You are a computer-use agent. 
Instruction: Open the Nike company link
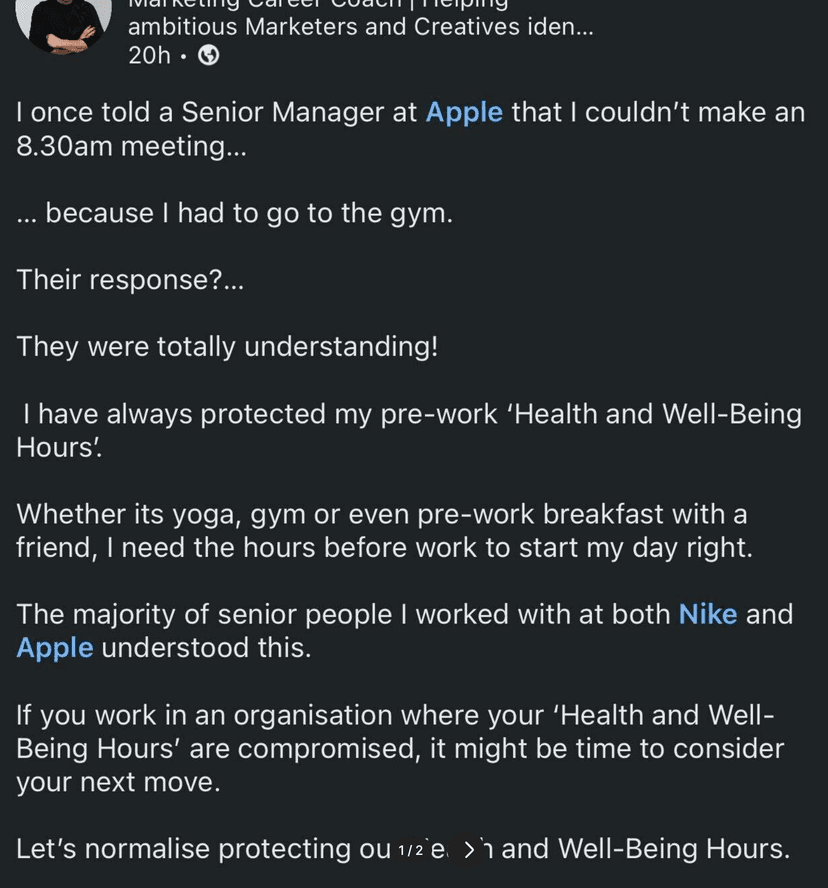pos(708,614)
